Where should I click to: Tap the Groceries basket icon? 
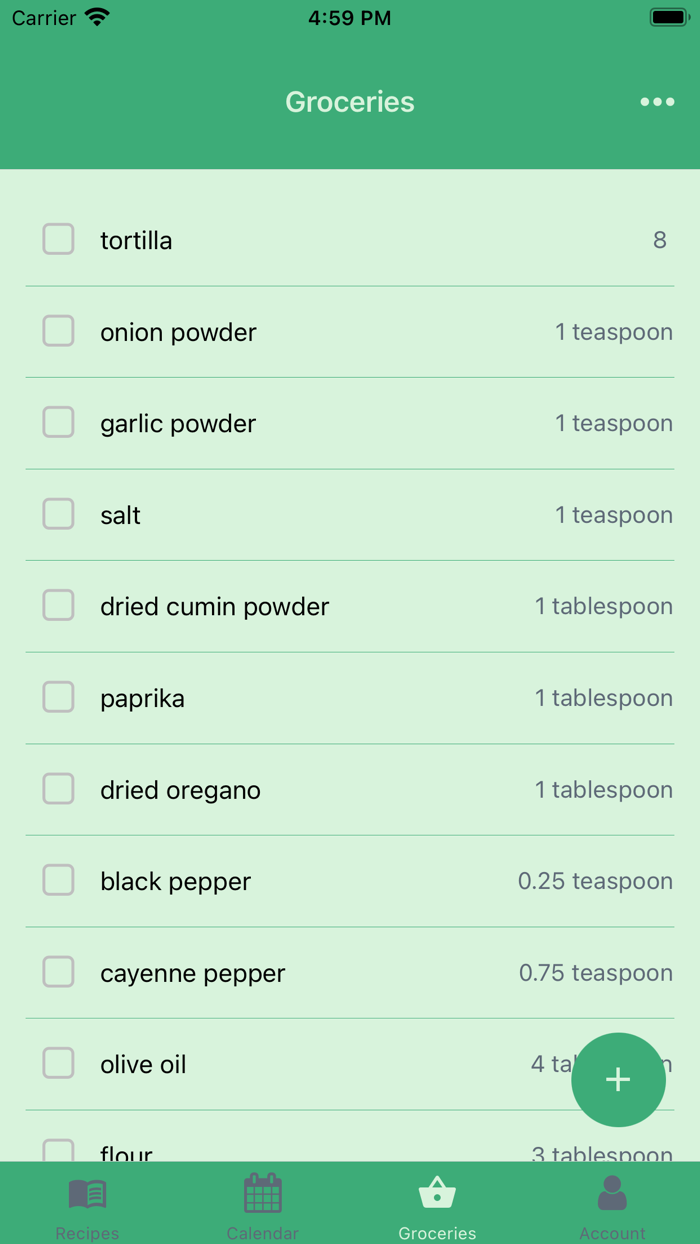click(437, 1191)
